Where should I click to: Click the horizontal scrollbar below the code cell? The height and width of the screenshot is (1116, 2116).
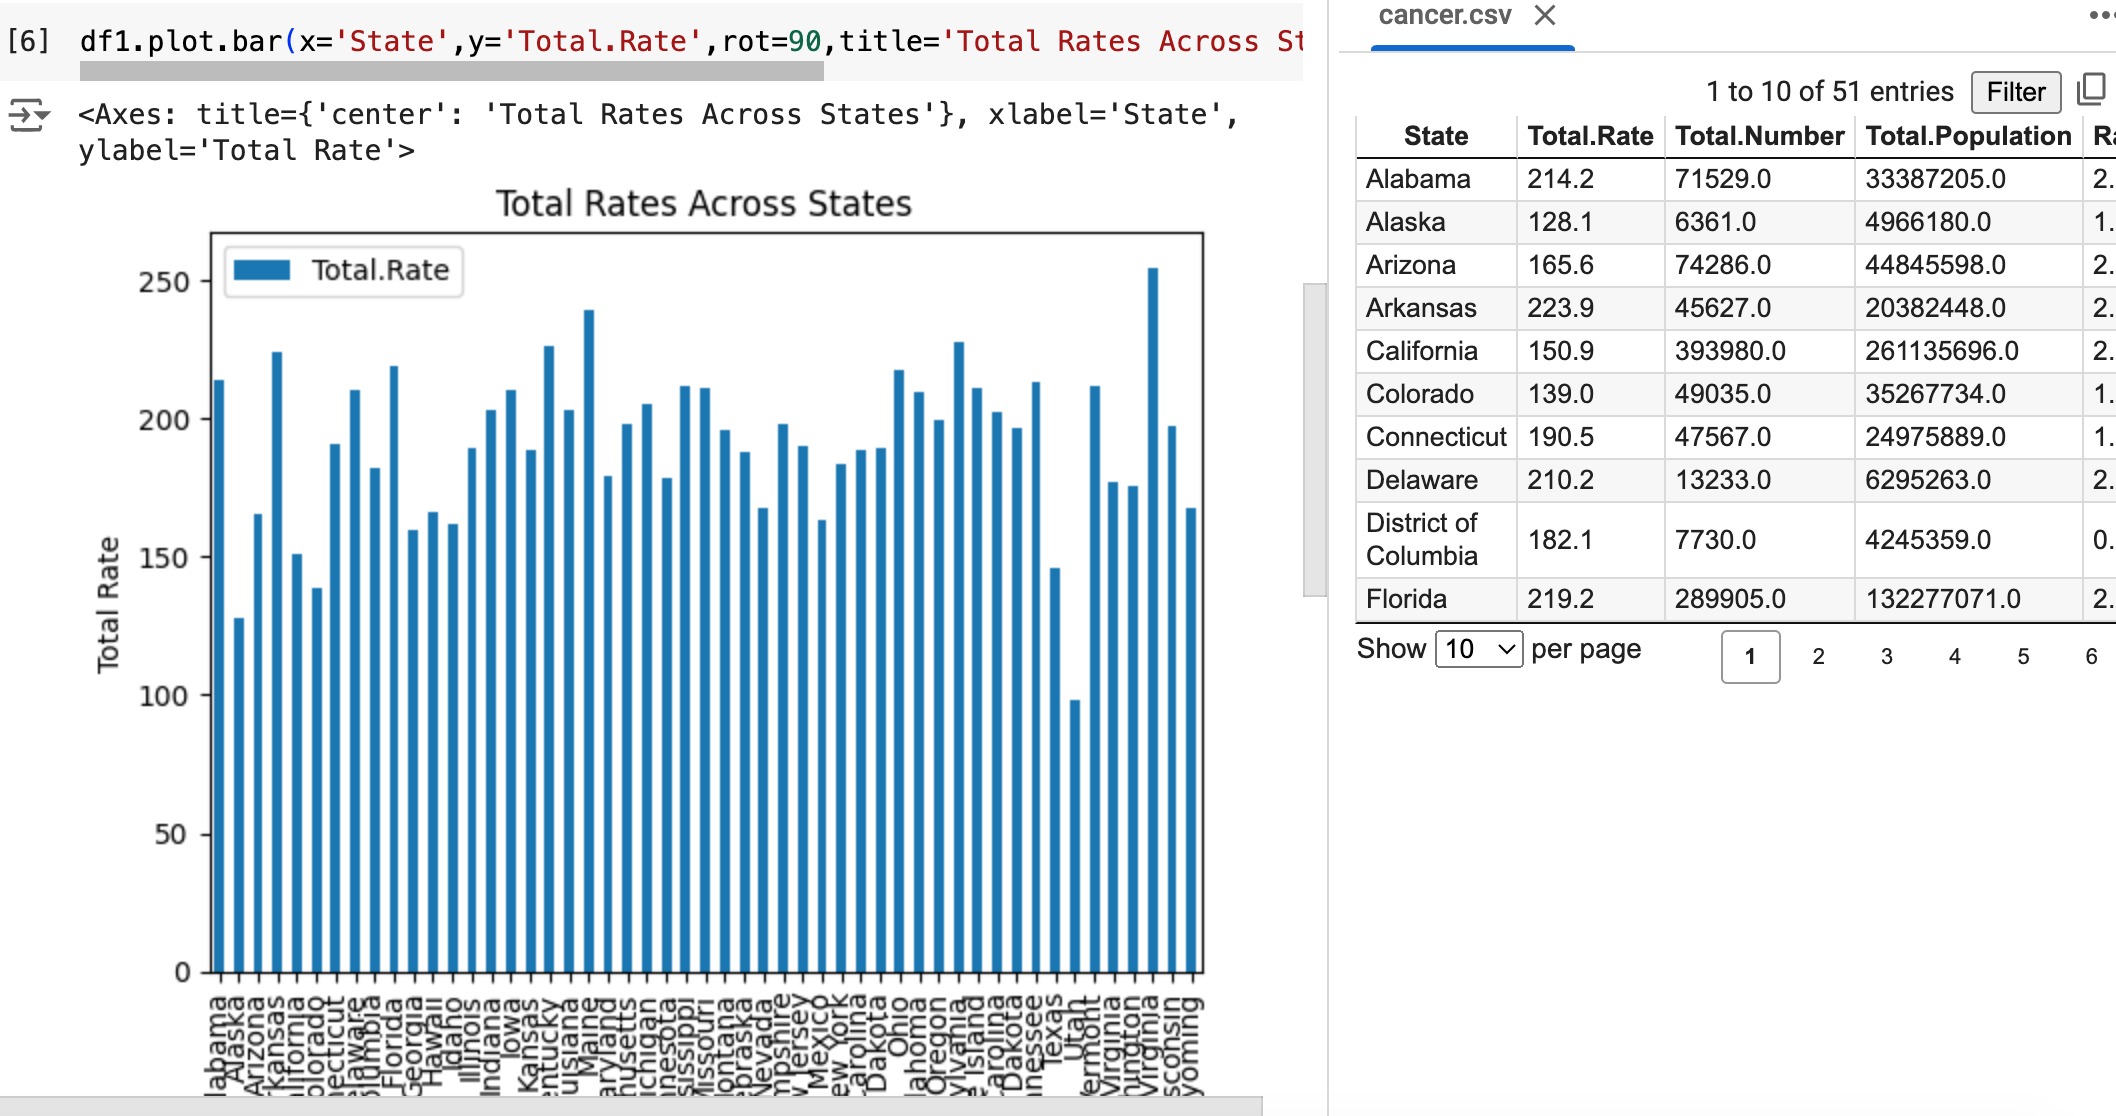[450, 72]
